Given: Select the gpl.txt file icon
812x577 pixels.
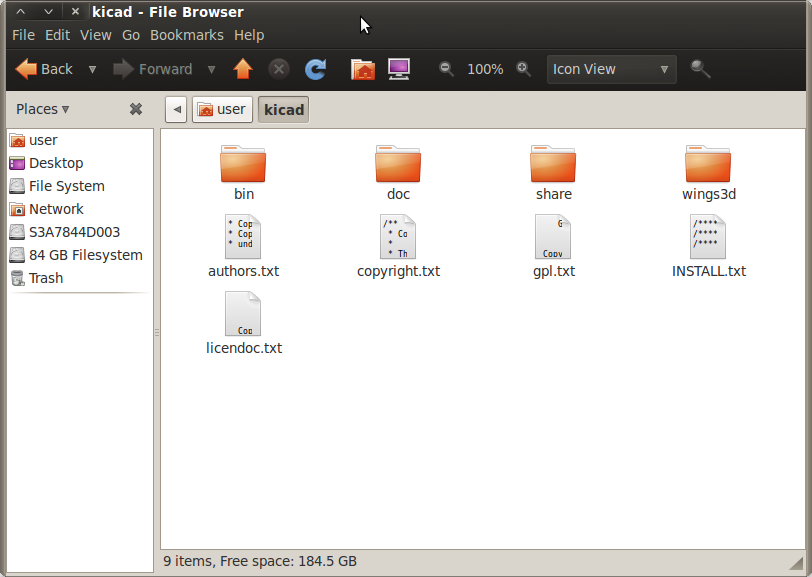Looking at the screenshot, I should coord(553,237).
